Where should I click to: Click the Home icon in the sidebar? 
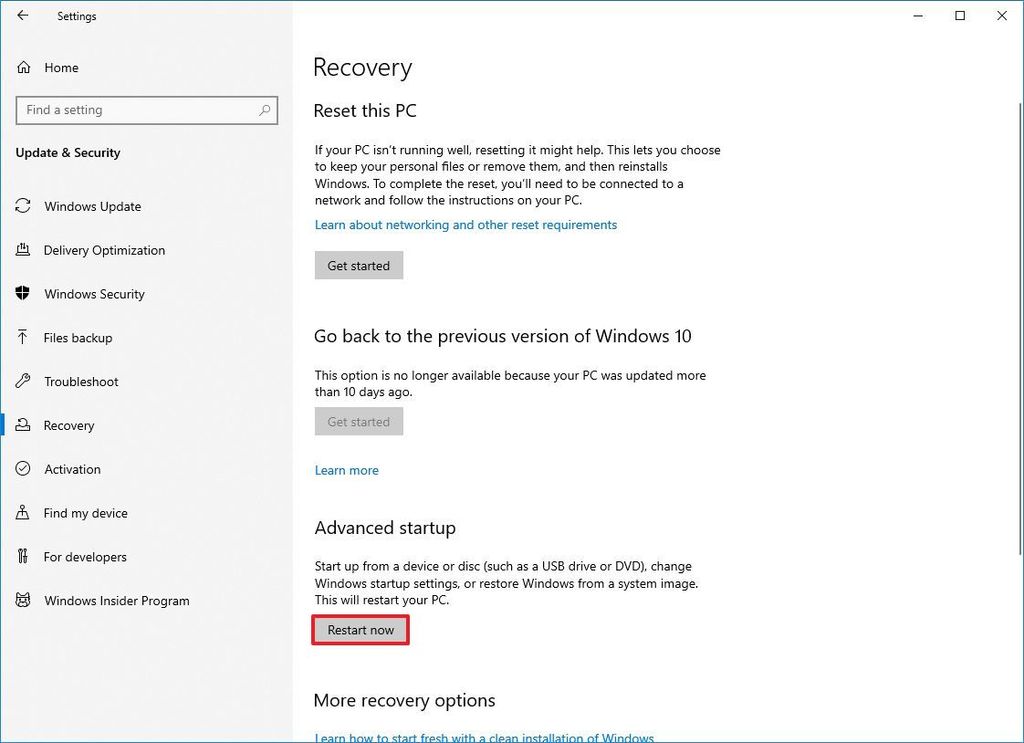pyautogui.click(x=23, y=67)
